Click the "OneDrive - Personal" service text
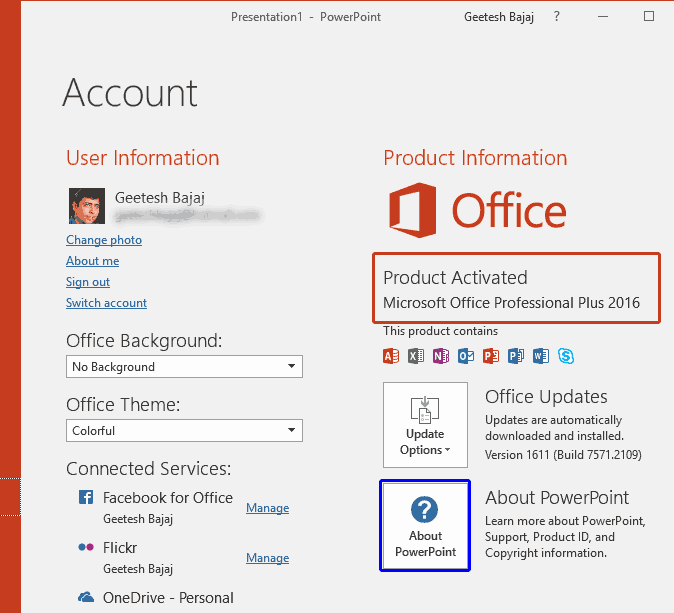The image size is (674, 613). coord(168,598)
